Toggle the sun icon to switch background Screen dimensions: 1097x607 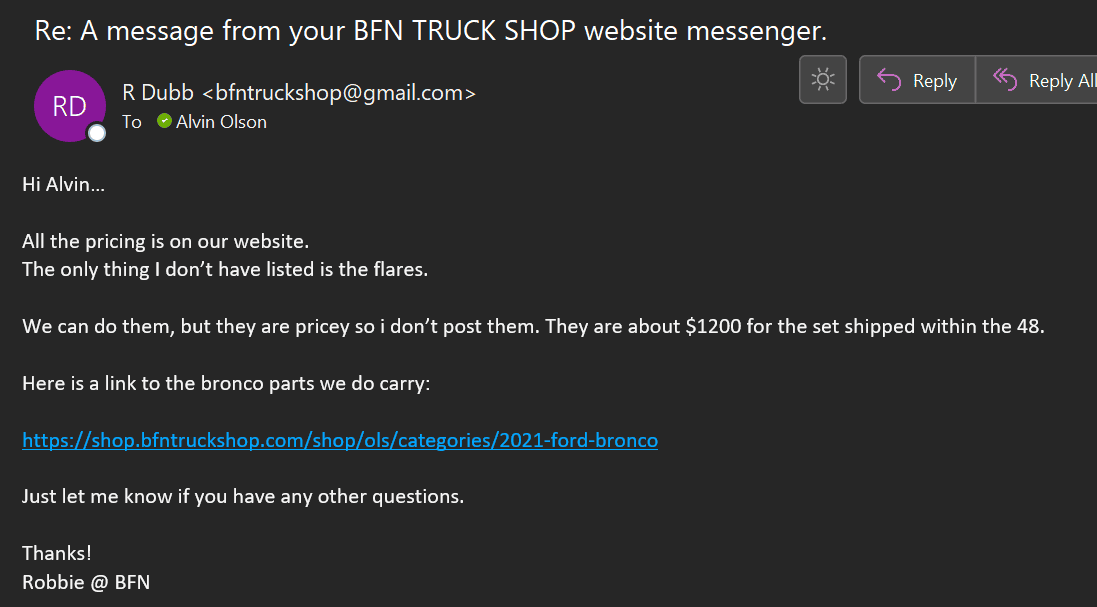click(x=823, y=80)
